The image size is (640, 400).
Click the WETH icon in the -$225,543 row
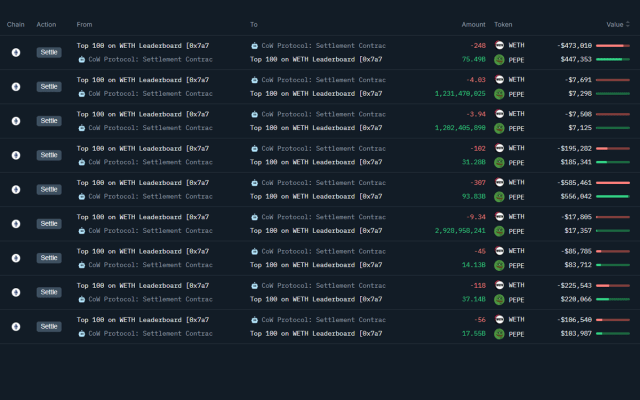click(x=499, y=285)
